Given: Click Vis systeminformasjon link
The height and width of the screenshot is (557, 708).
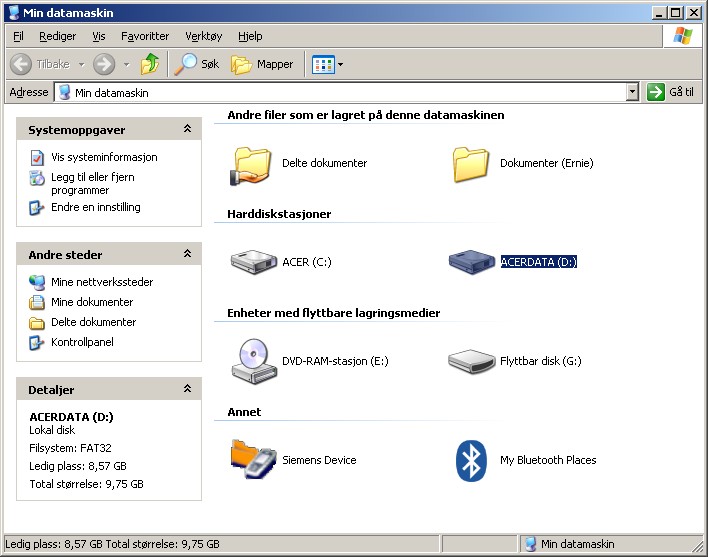Looking at the screenshot, I should (x=104, y=157).
